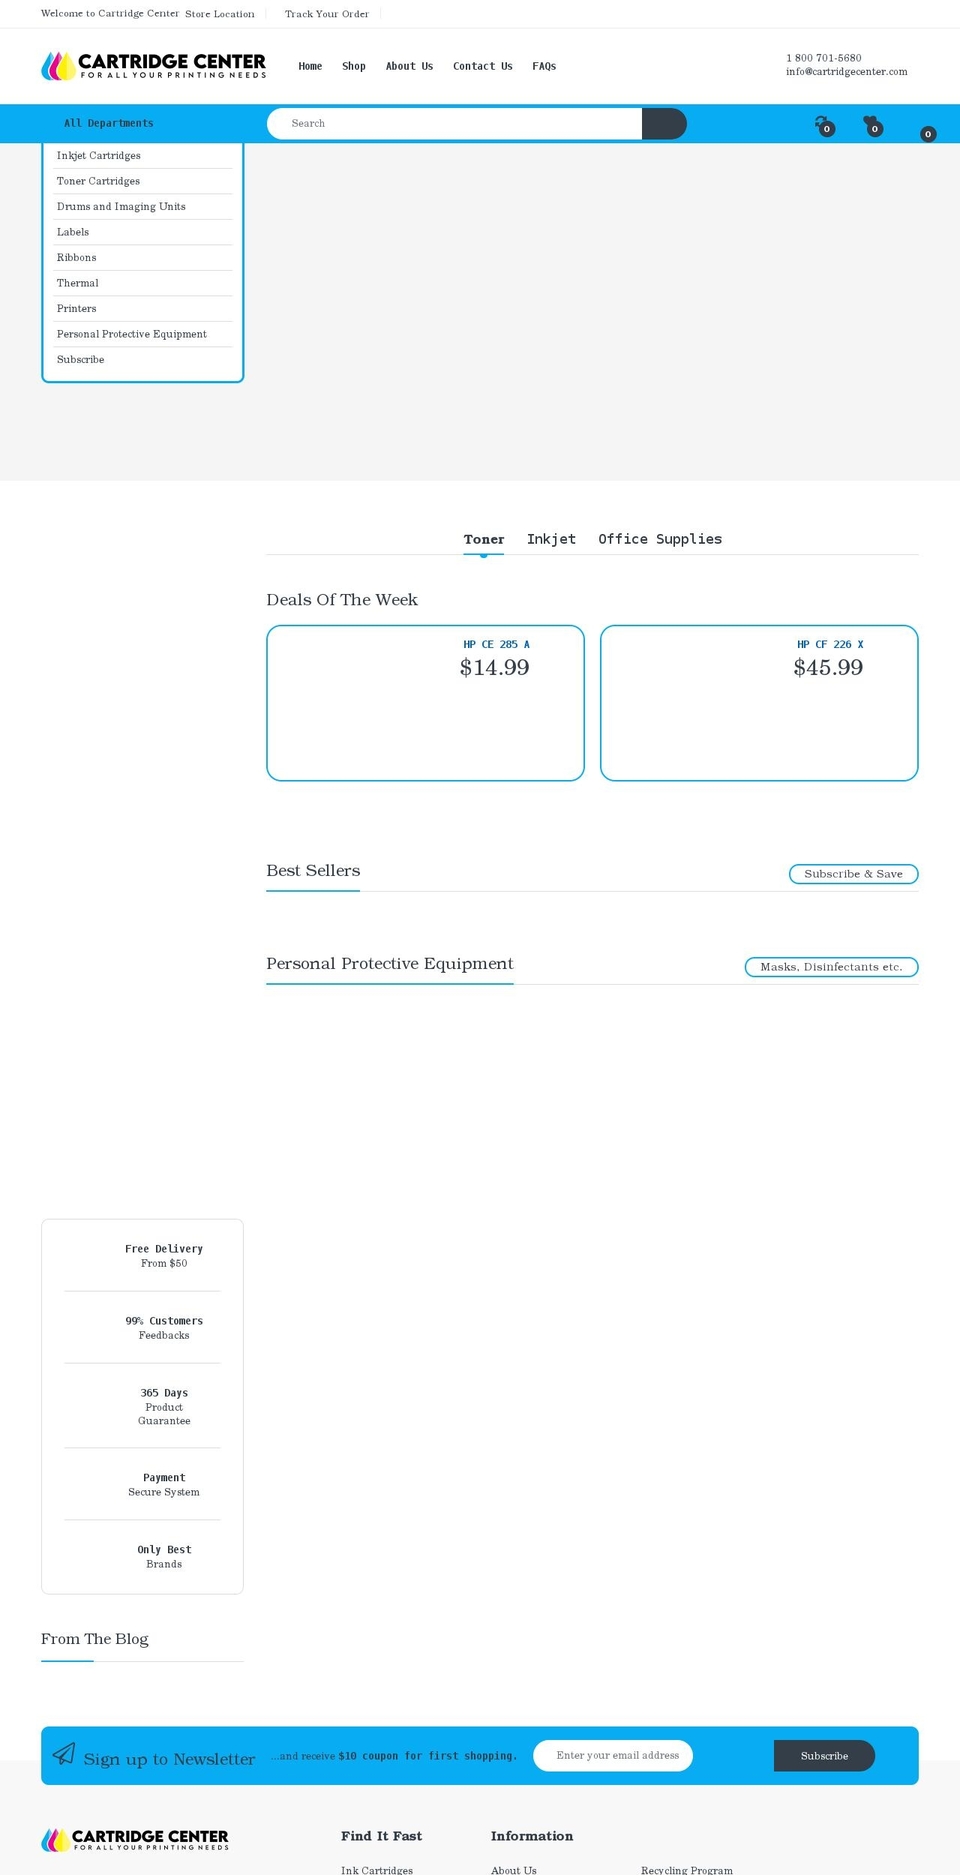Click the phone number 1 800 701-5680
This screenshot has width=960, height=1875.
click(823, 58)
